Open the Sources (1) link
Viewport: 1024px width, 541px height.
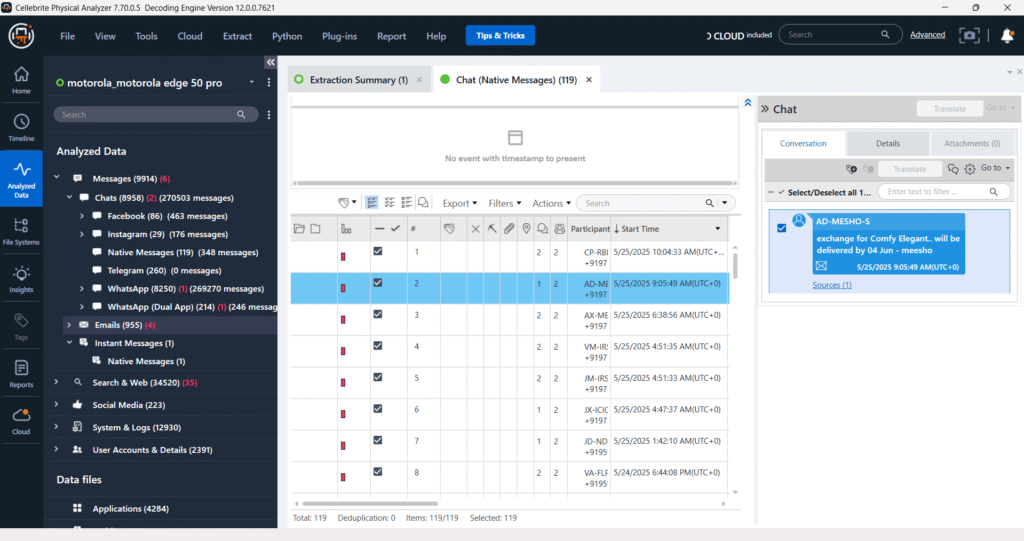tap(831, 285)
